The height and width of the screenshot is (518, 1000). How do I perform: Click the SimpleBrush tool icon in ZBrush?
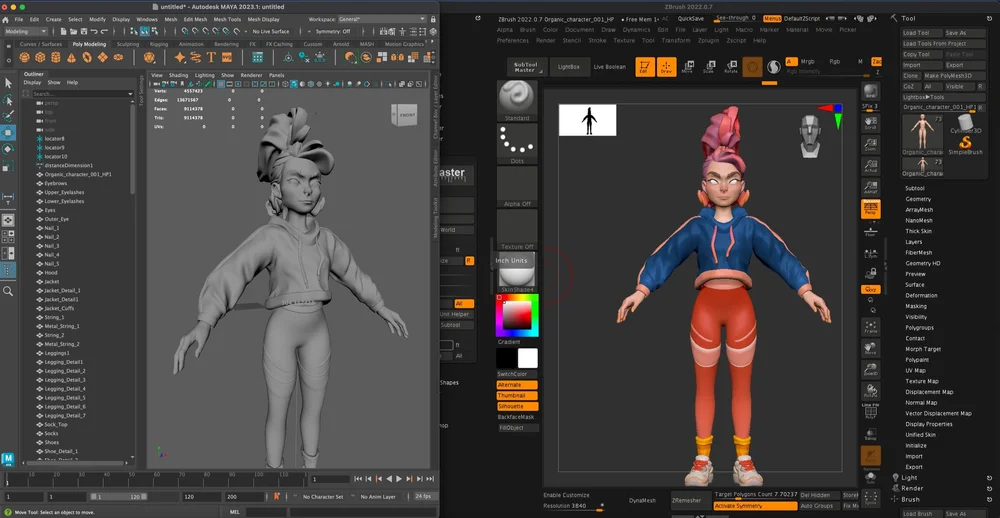[x=965, y=144]
